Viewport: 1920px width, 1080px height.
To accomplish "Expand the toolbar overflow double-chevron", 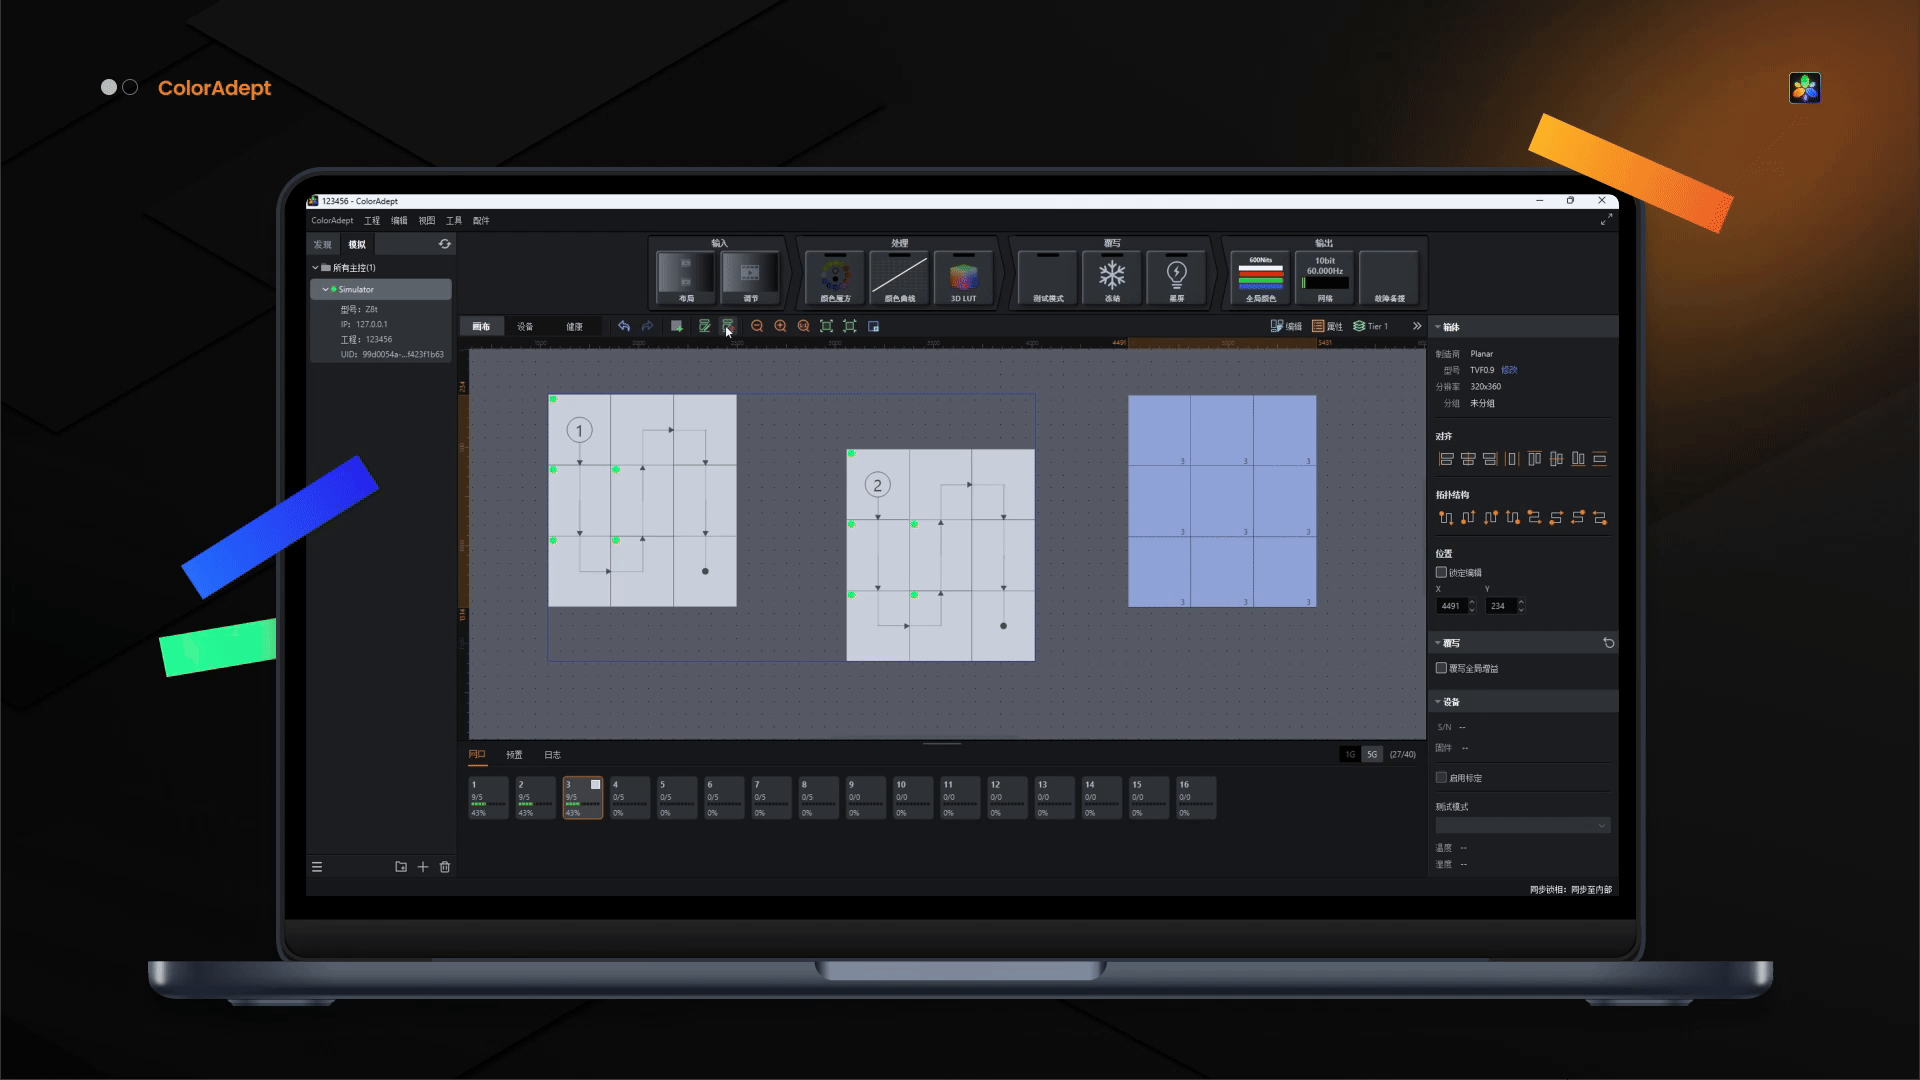I will (1417, 326).
